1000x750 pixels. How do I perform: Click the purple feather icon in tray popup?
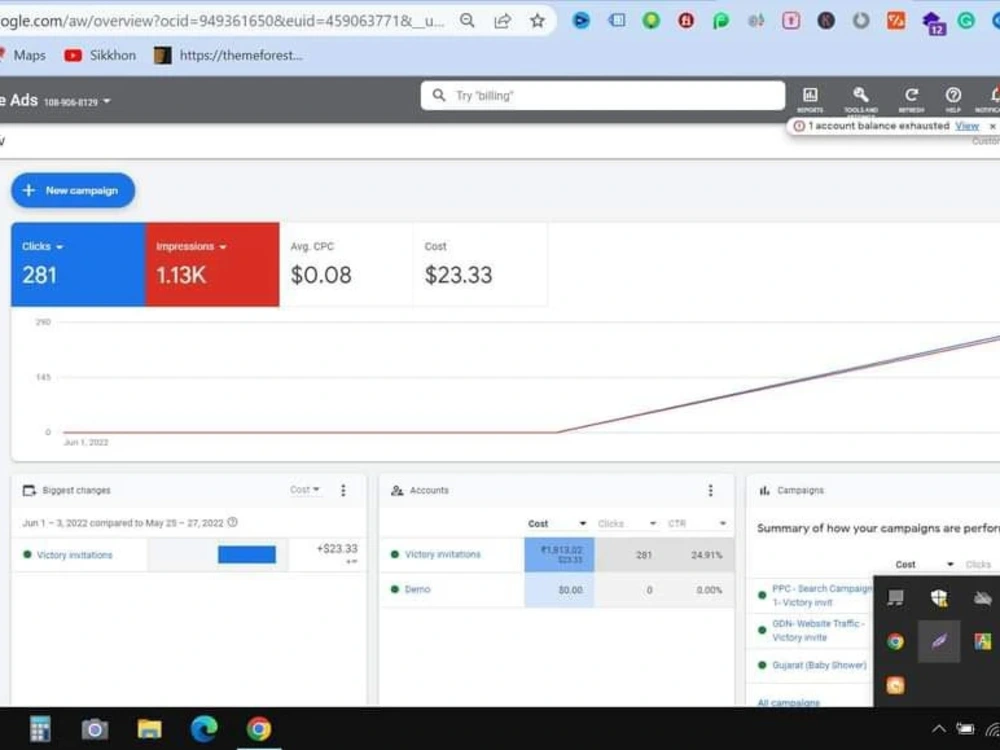939,641
